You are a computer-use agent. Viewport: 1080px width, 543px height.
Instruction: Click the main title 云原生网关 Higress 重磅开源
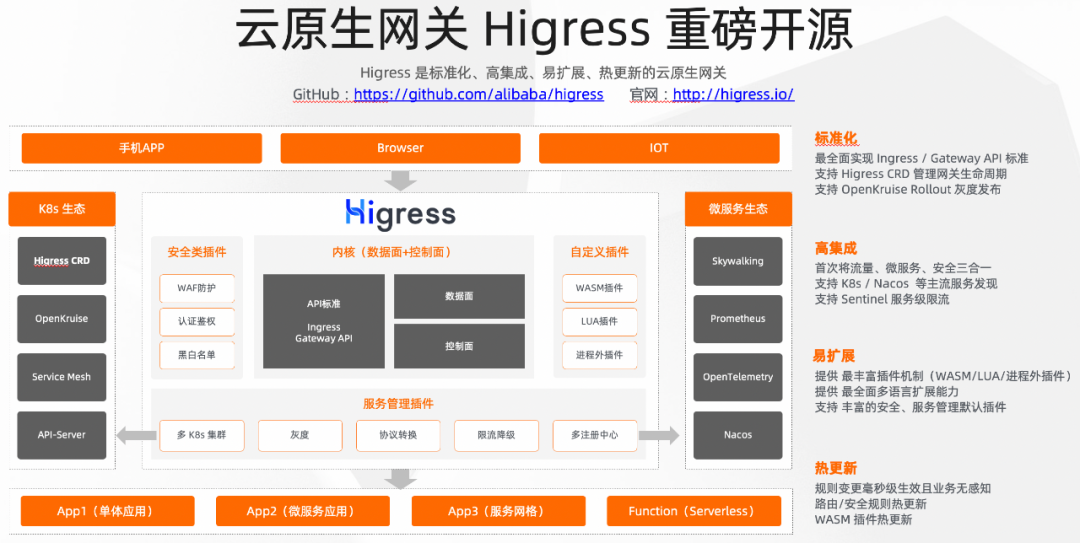point(543,29)
